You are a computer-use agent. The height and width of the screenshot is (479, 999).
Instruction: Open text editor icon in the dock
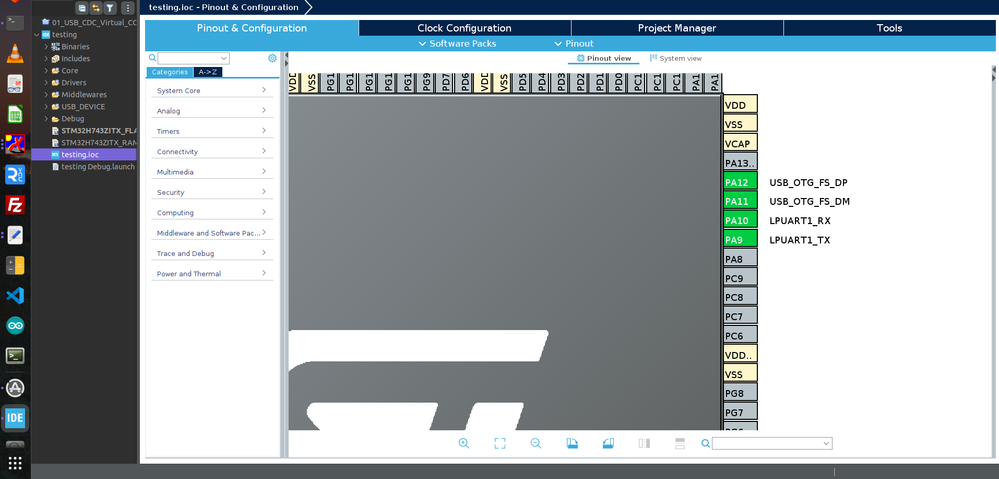(x=15, y=235)
